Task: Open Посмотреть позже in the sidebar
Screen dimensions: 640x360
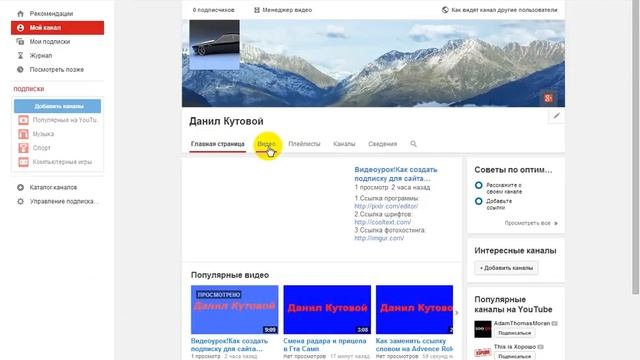Action: click(x=58, y=69)
